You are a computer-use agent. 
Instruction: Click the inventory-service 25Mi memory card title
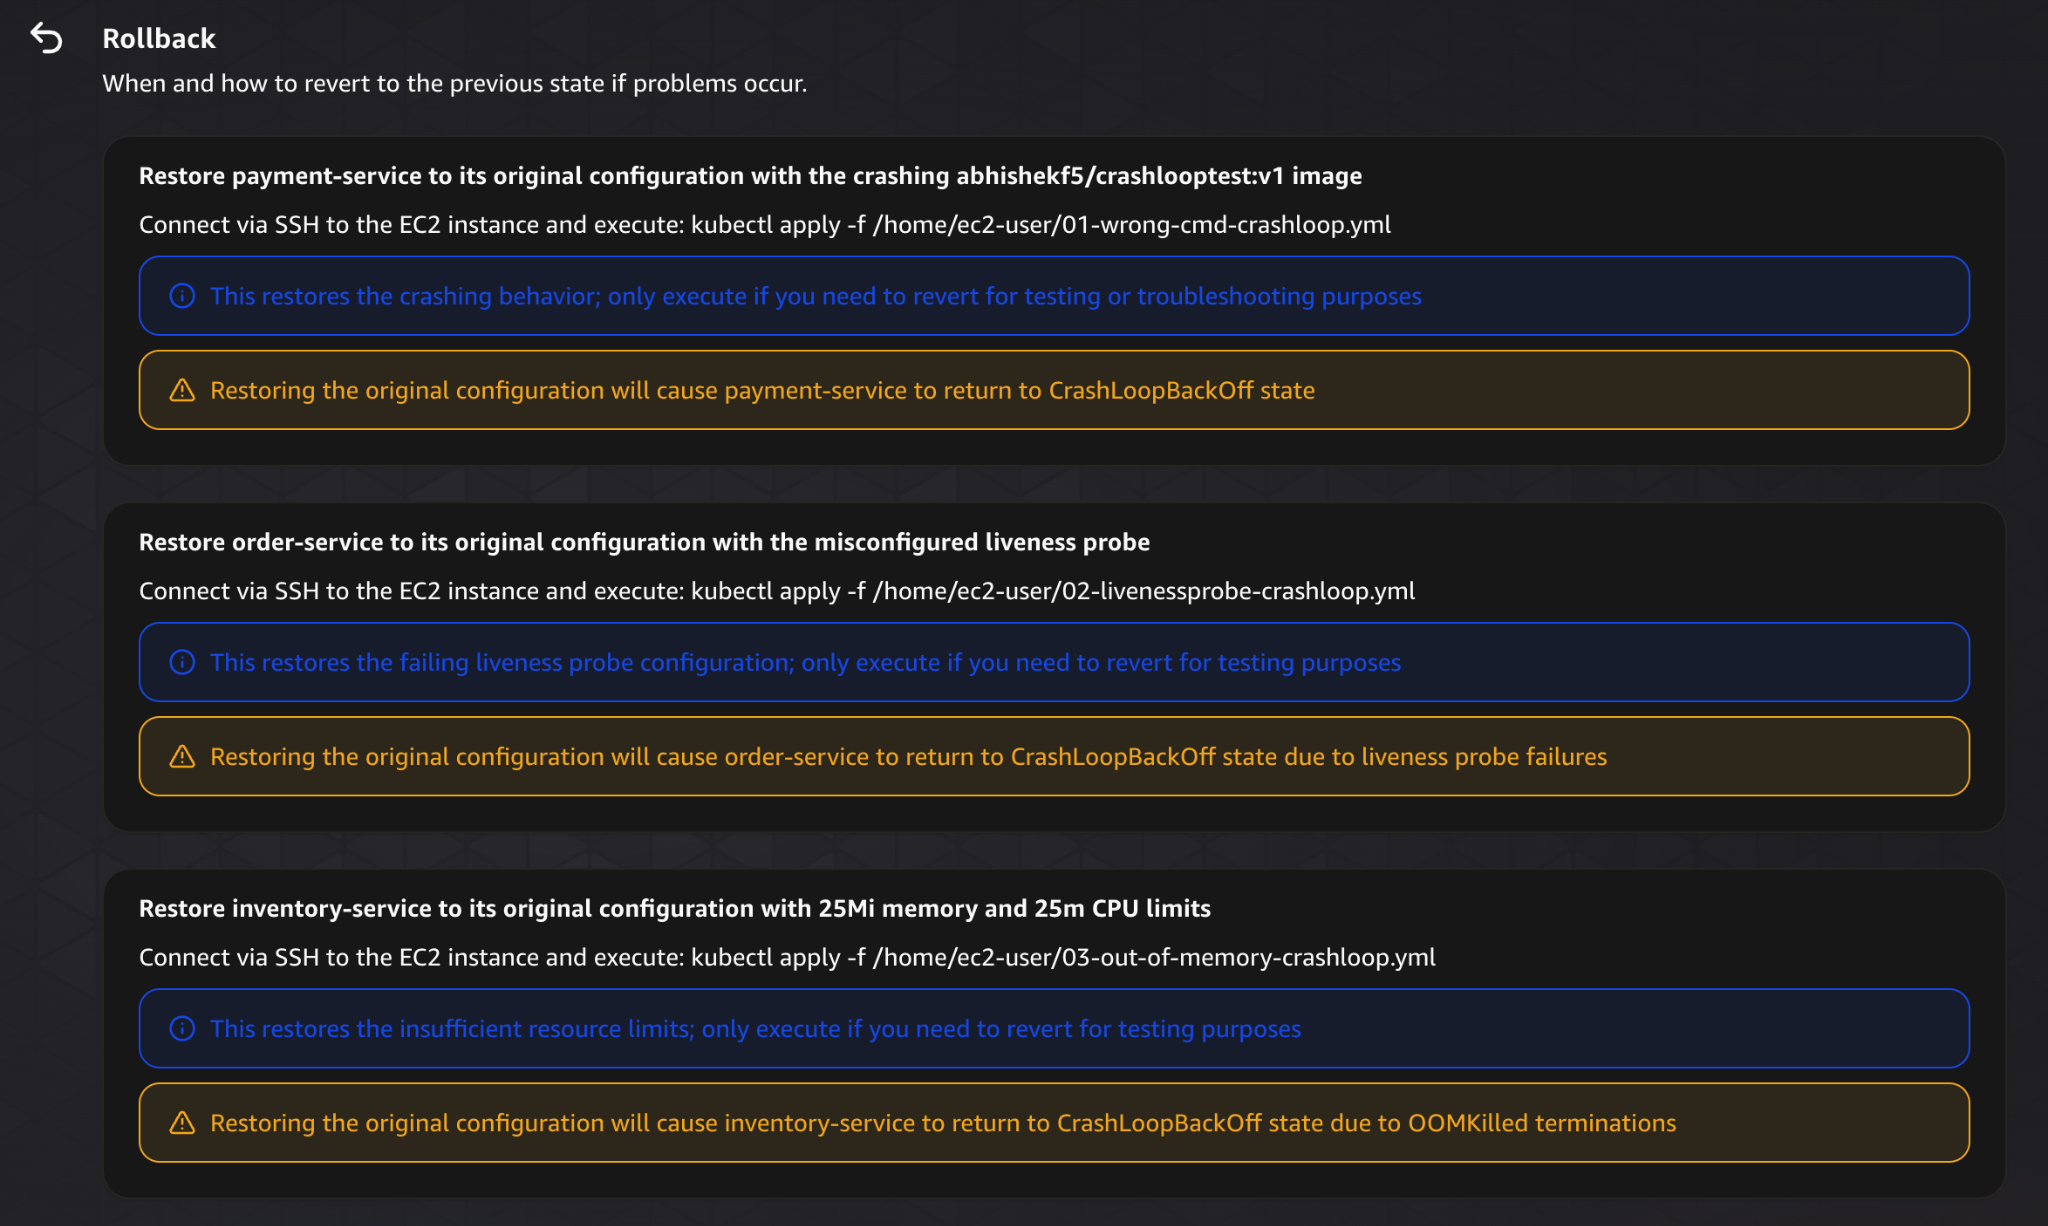tap(674, 908)
